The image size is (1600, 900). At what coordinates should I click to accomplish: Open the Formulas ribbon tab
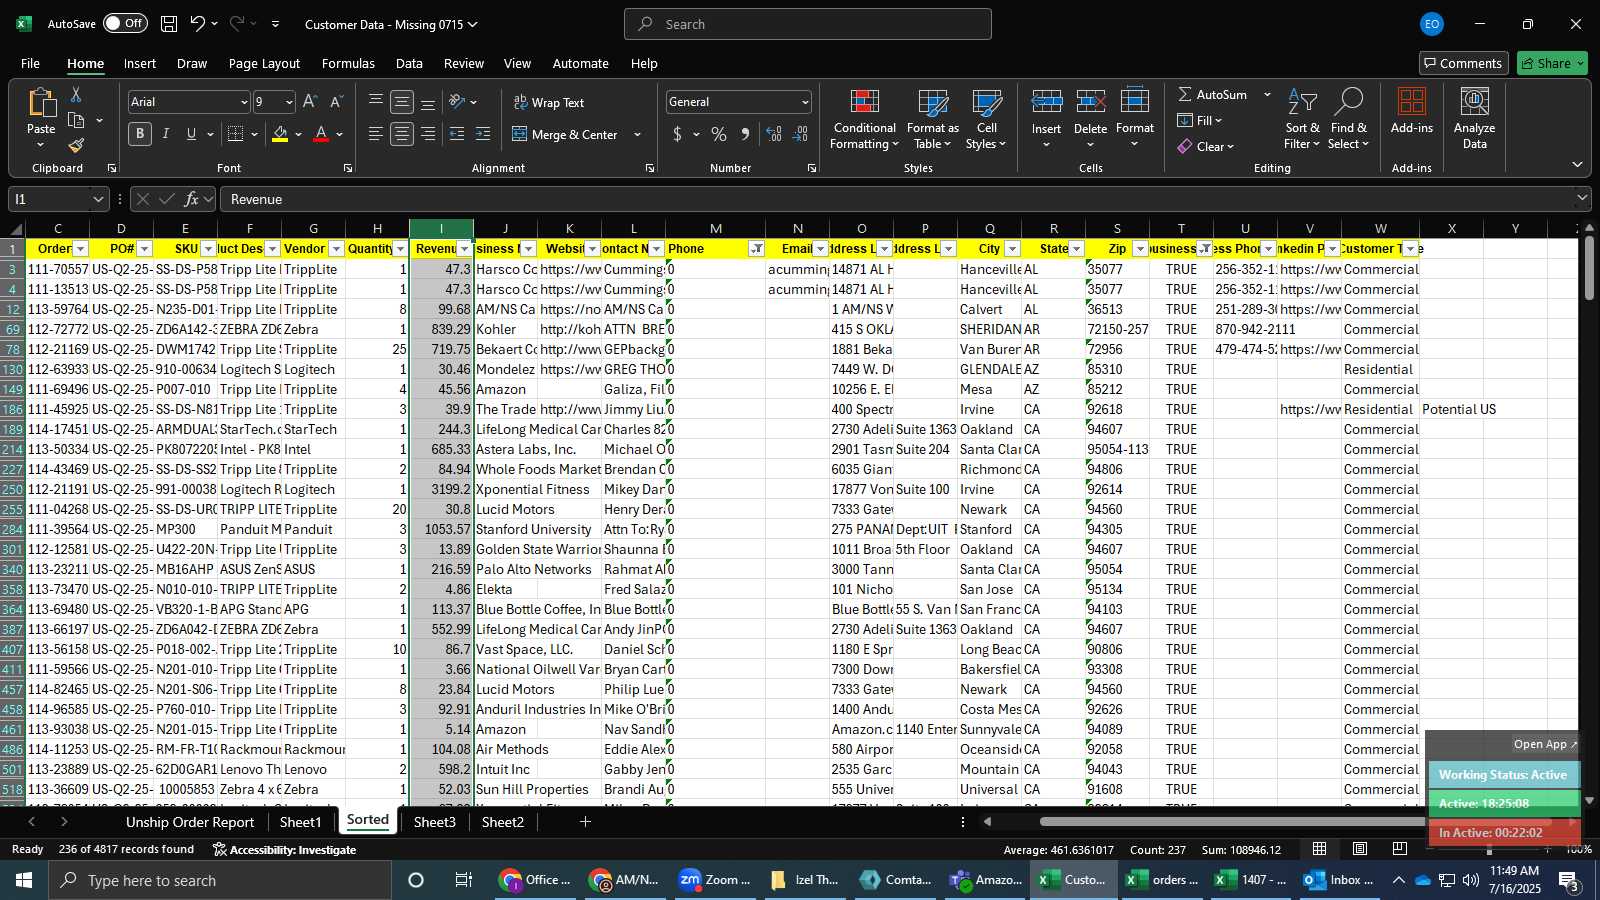click(348, 63)
